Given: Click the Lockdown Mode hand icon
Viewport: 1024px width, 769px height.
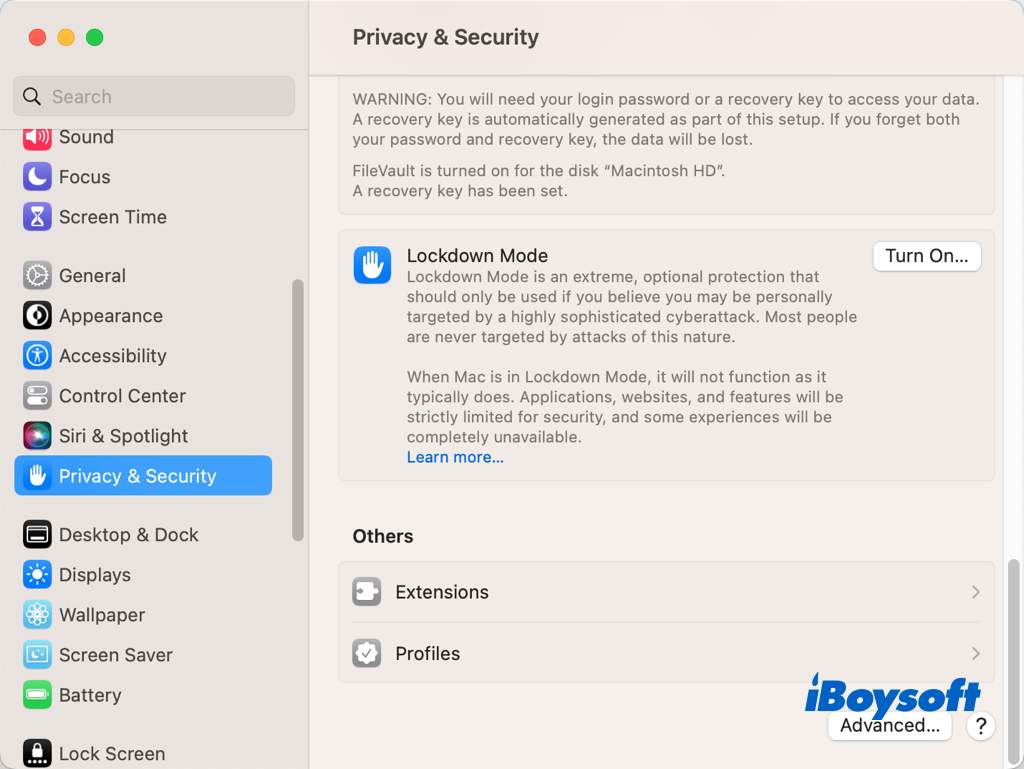Looking at the screenshot, I should coord(372,265).
